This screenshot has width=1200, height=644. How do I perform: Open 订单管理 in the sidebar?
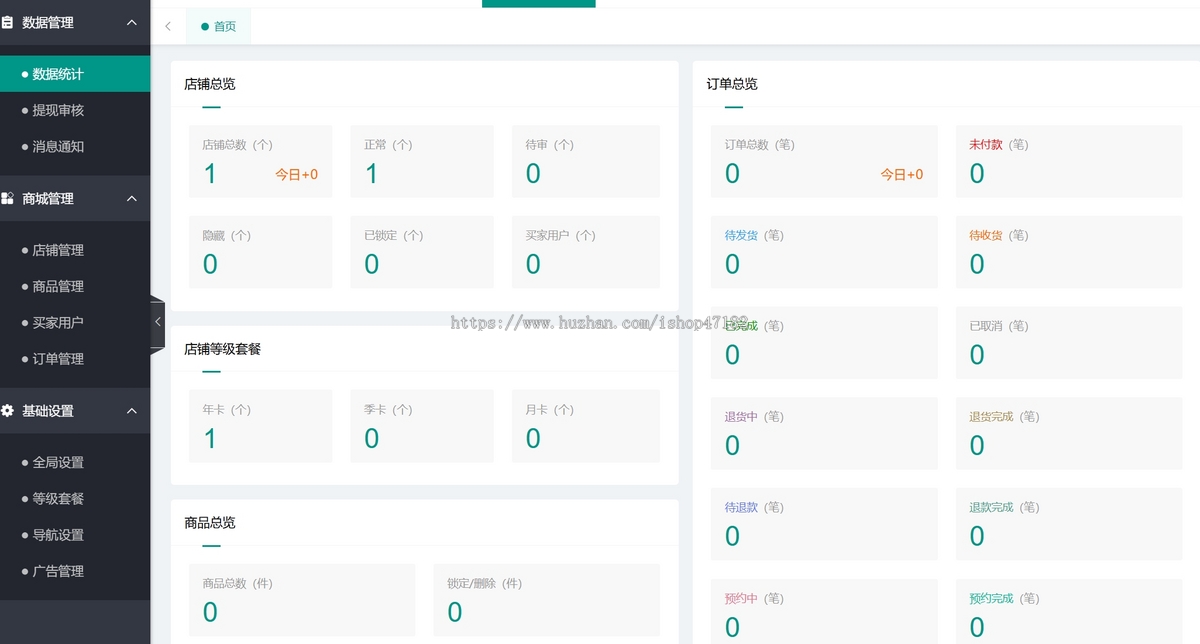[x=75, y=359]
